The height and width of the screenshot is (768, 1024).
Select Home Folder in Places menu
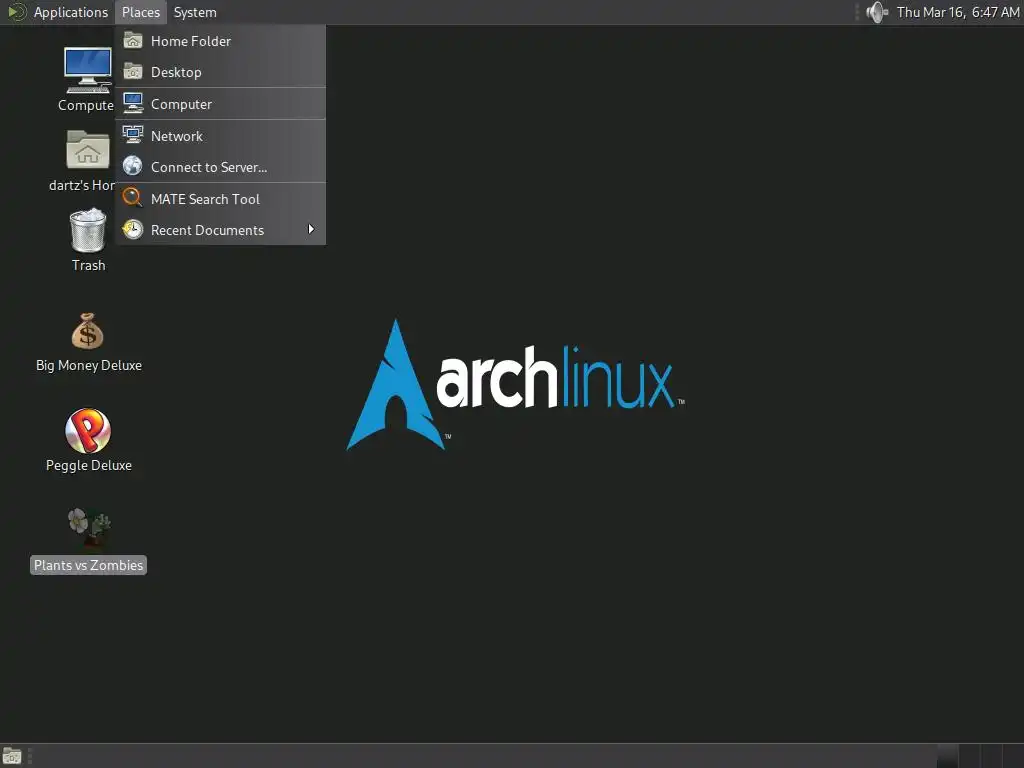tap(221, 41)
